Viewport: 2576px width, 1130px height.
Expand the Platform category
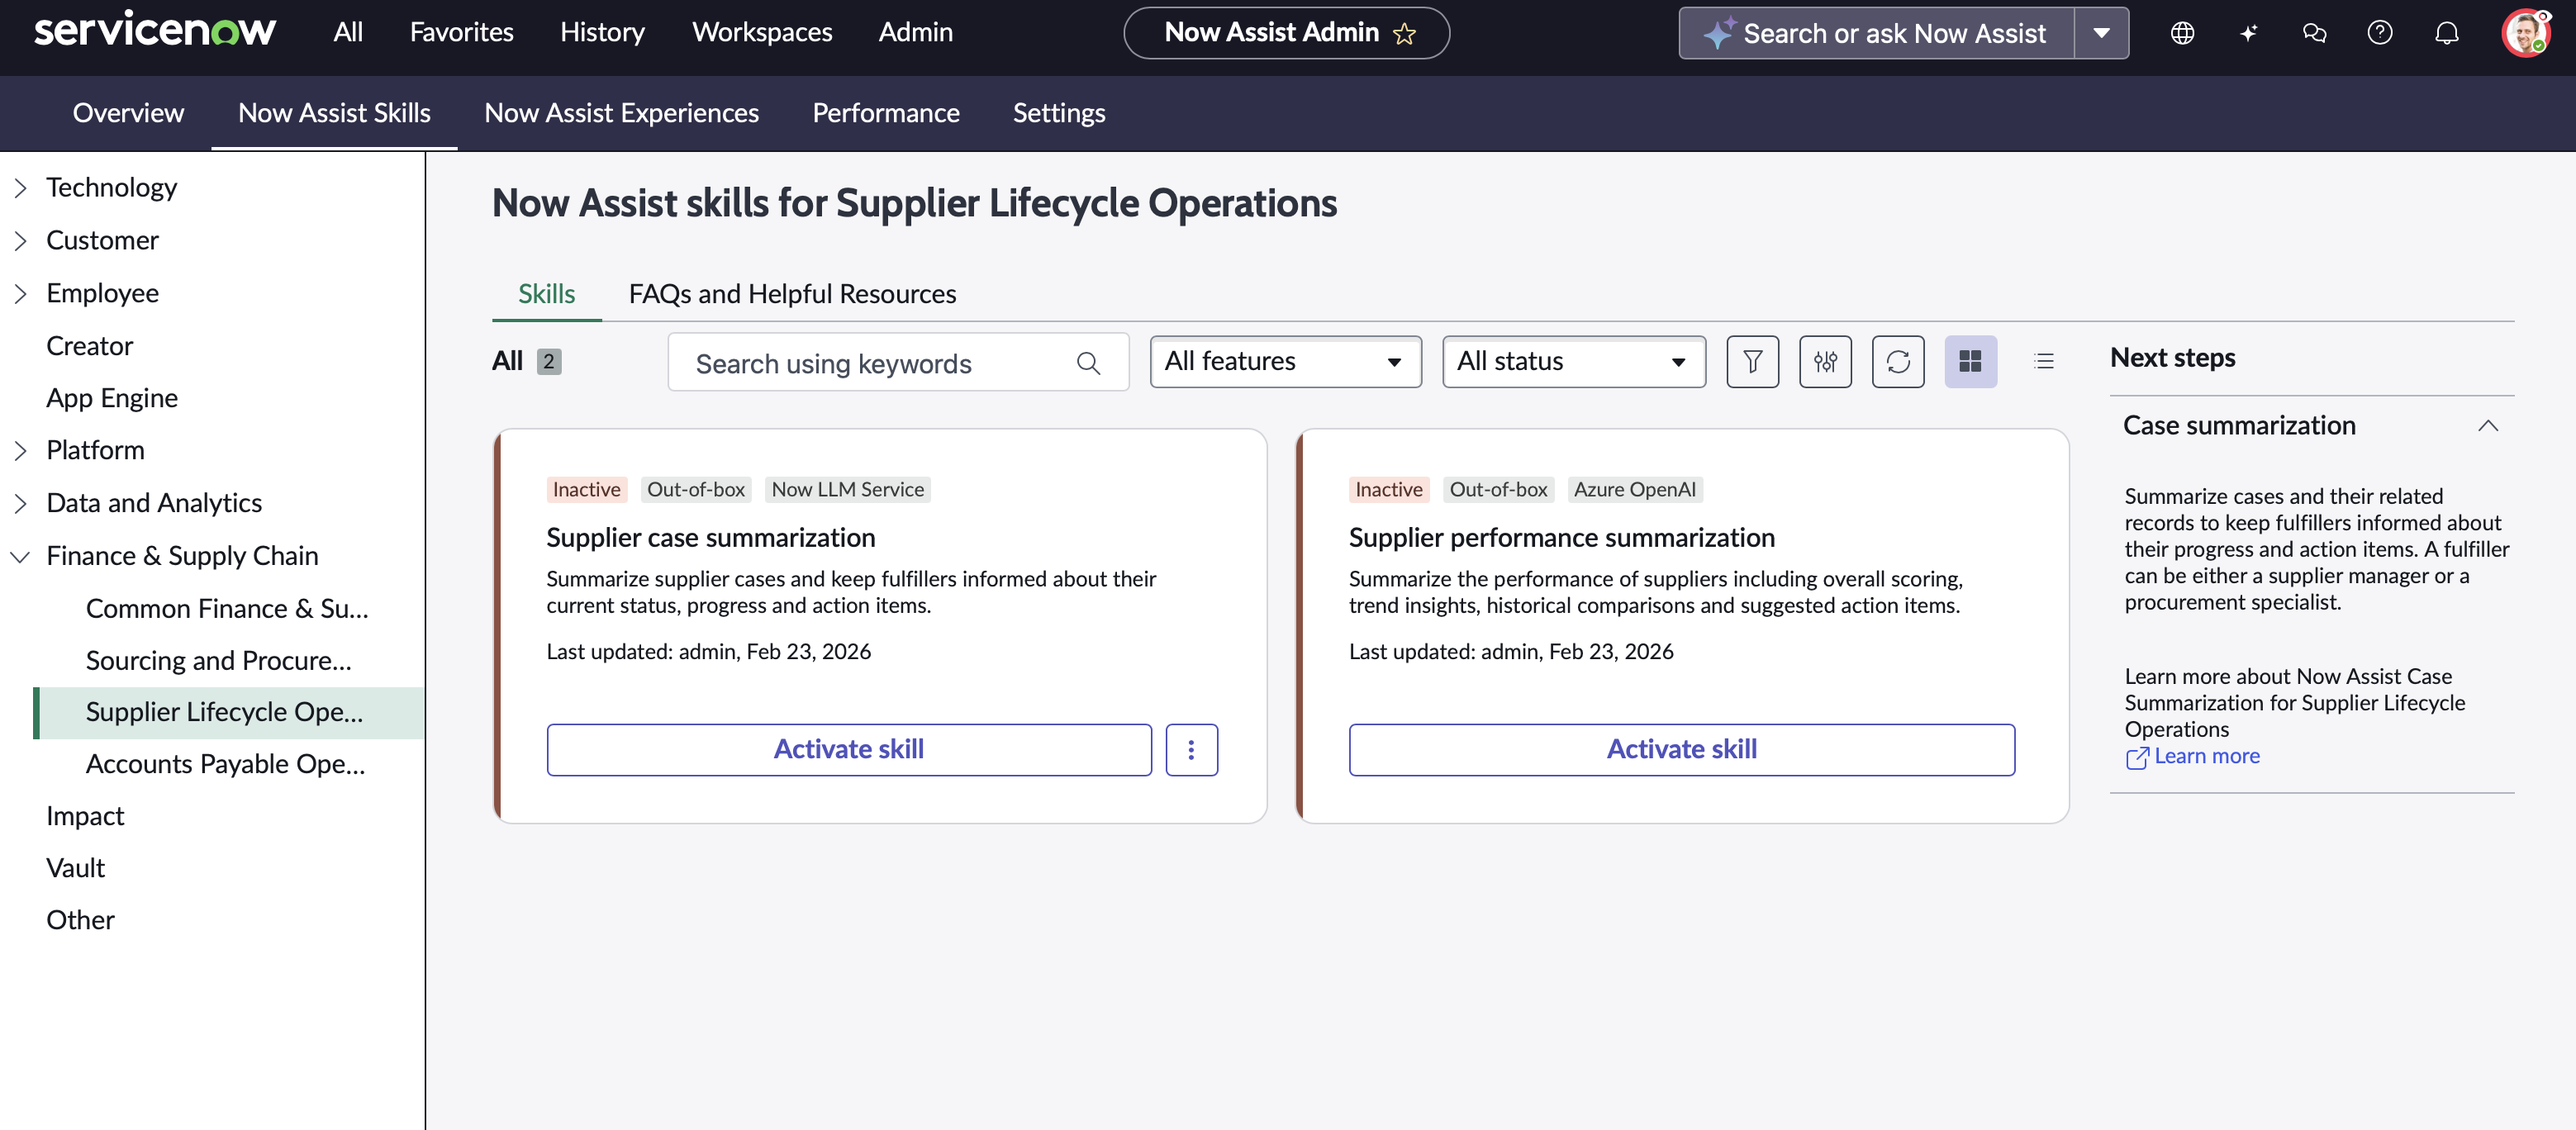(20, 451)
